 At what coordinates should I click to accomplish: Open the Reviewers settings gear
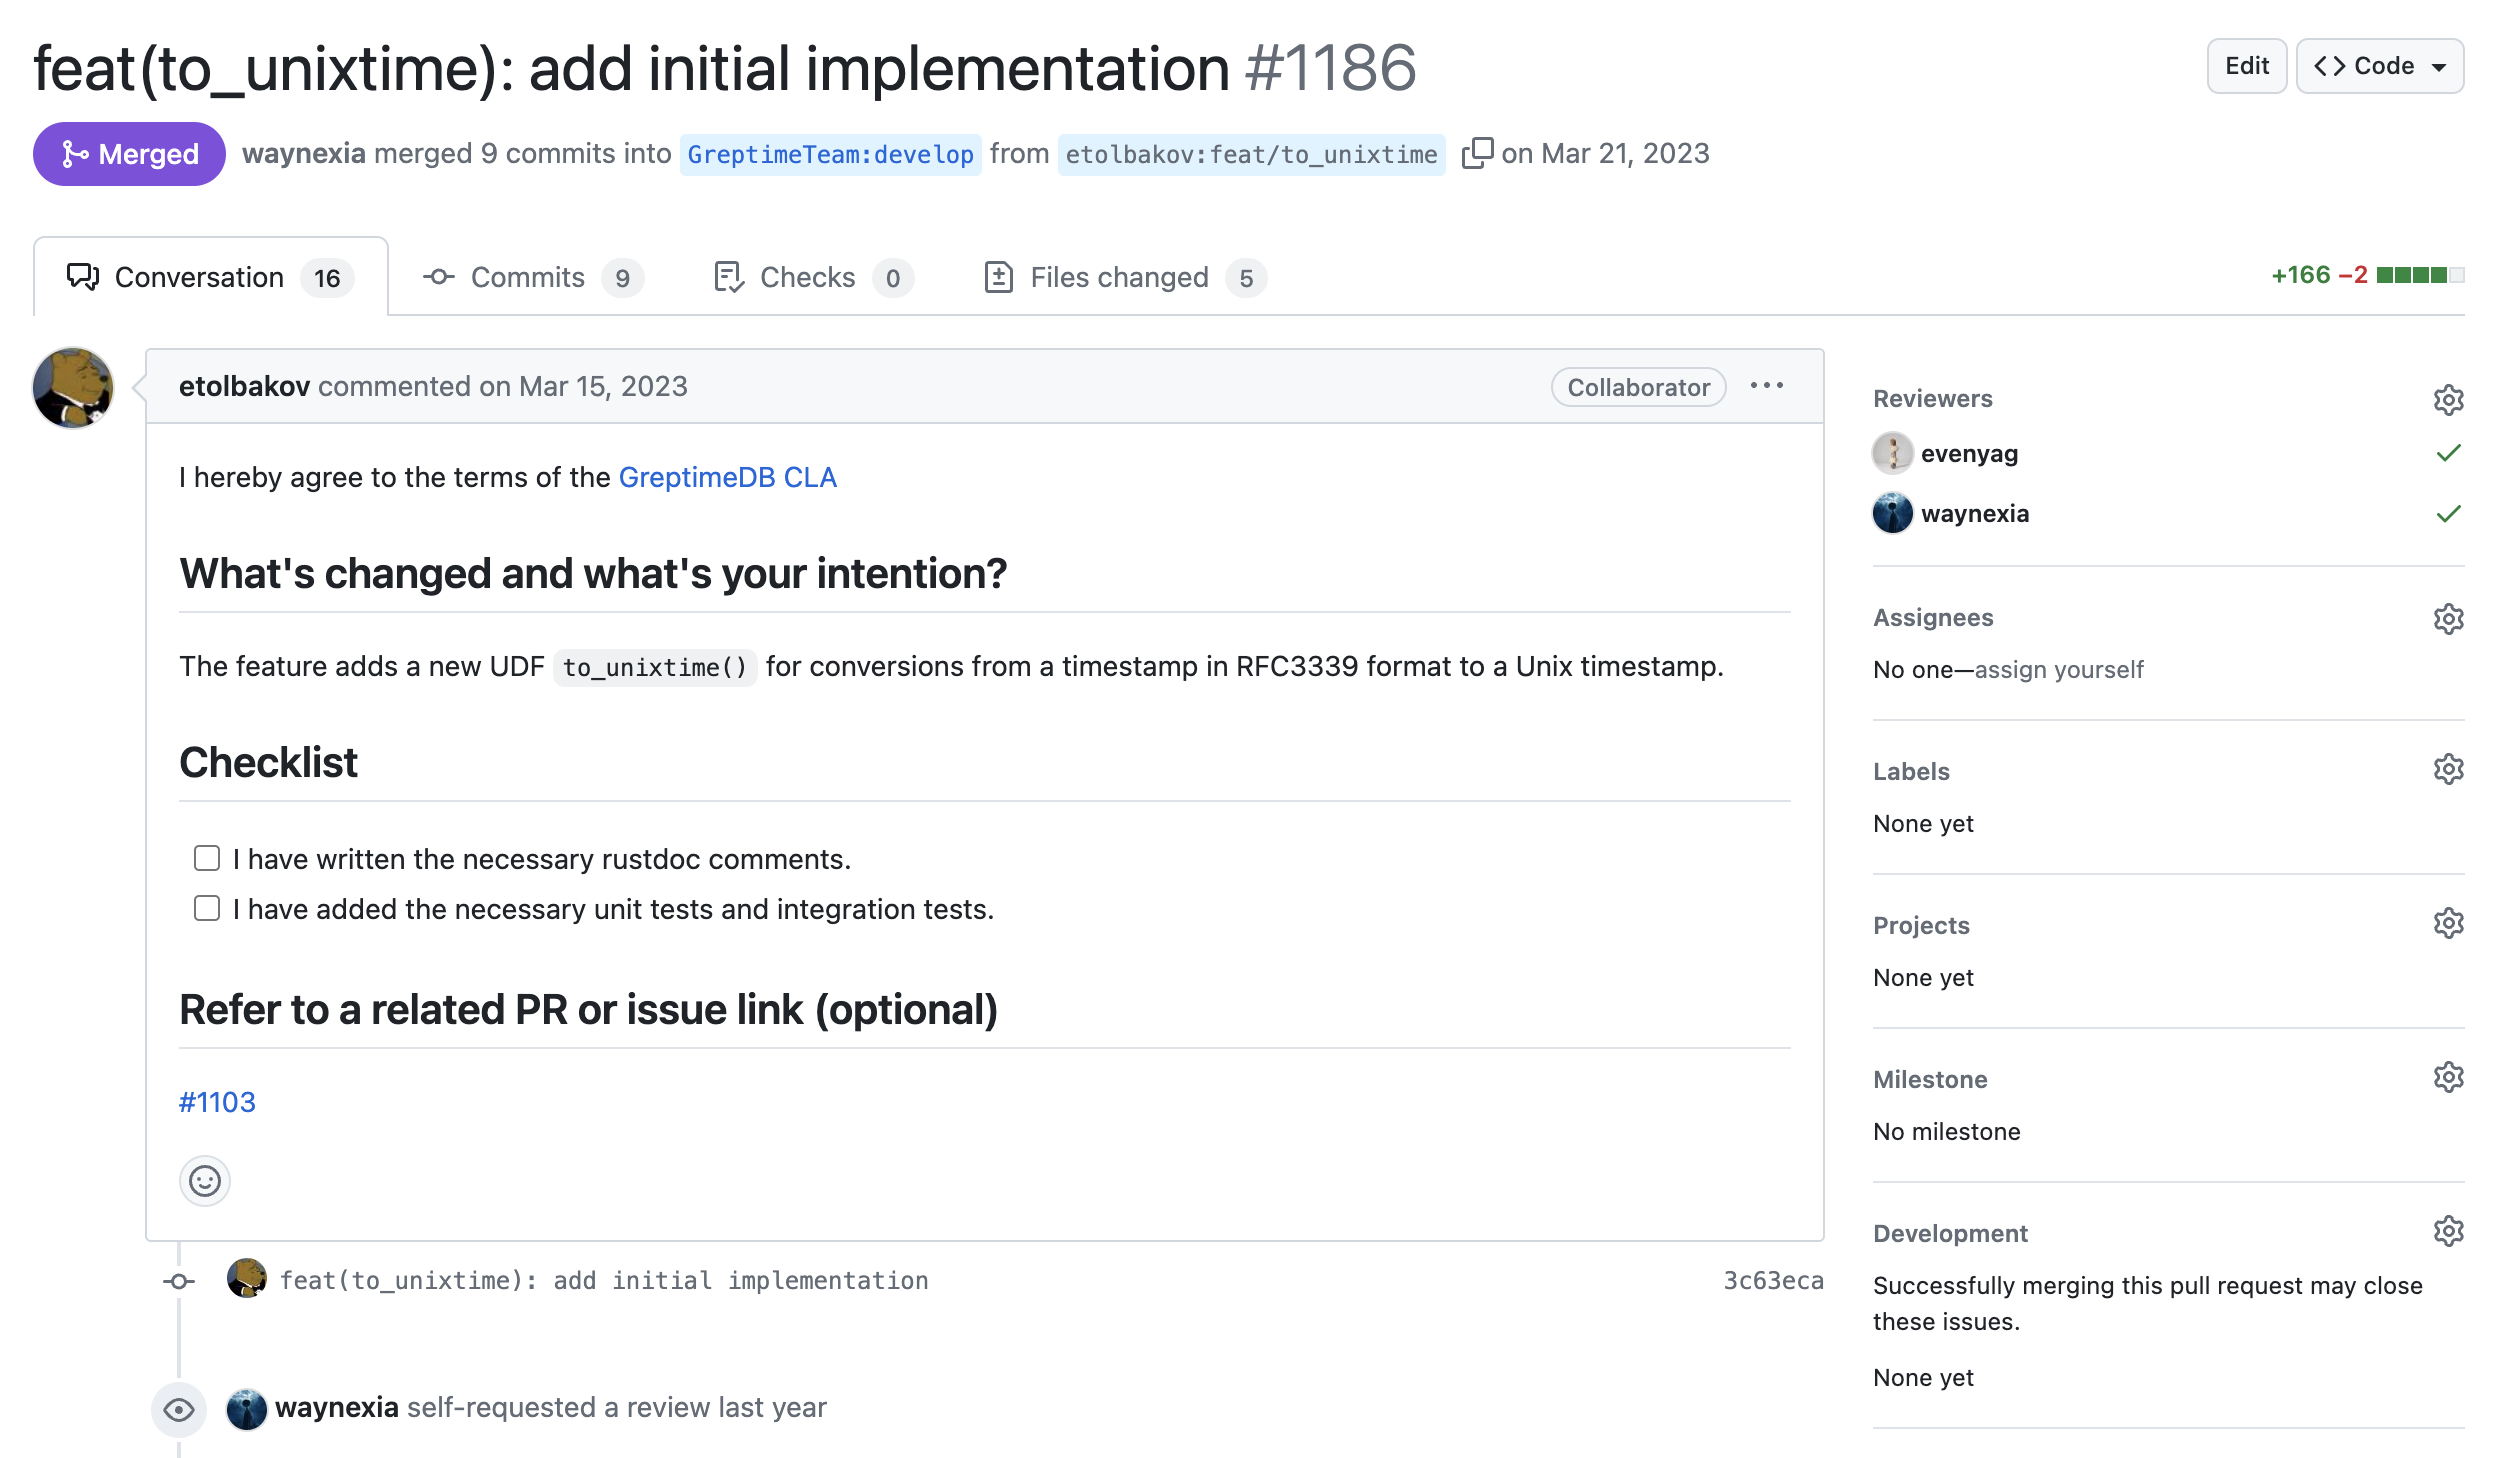(2447, 400)
